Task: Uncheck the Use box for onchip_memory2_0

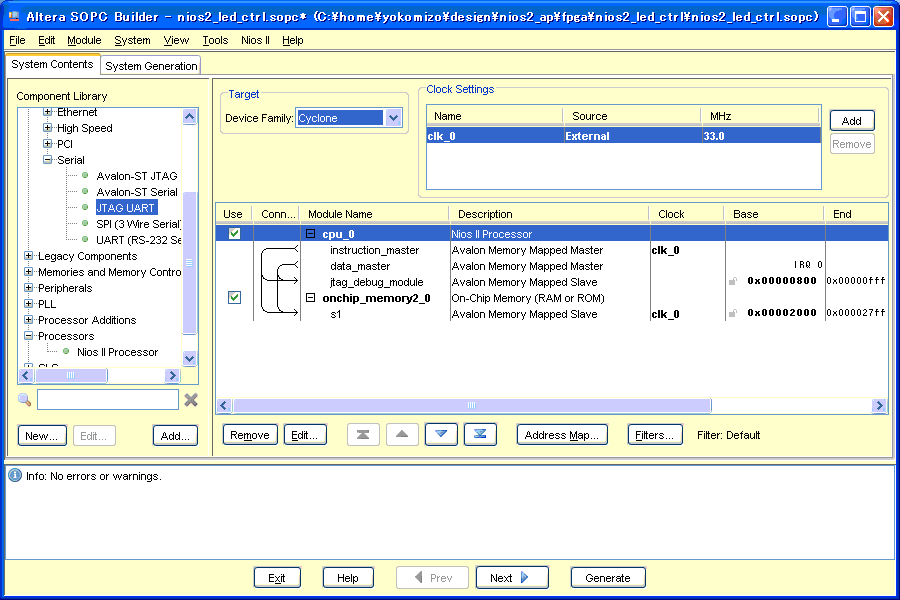Action: pyautogui.click(x=234, y=297)
